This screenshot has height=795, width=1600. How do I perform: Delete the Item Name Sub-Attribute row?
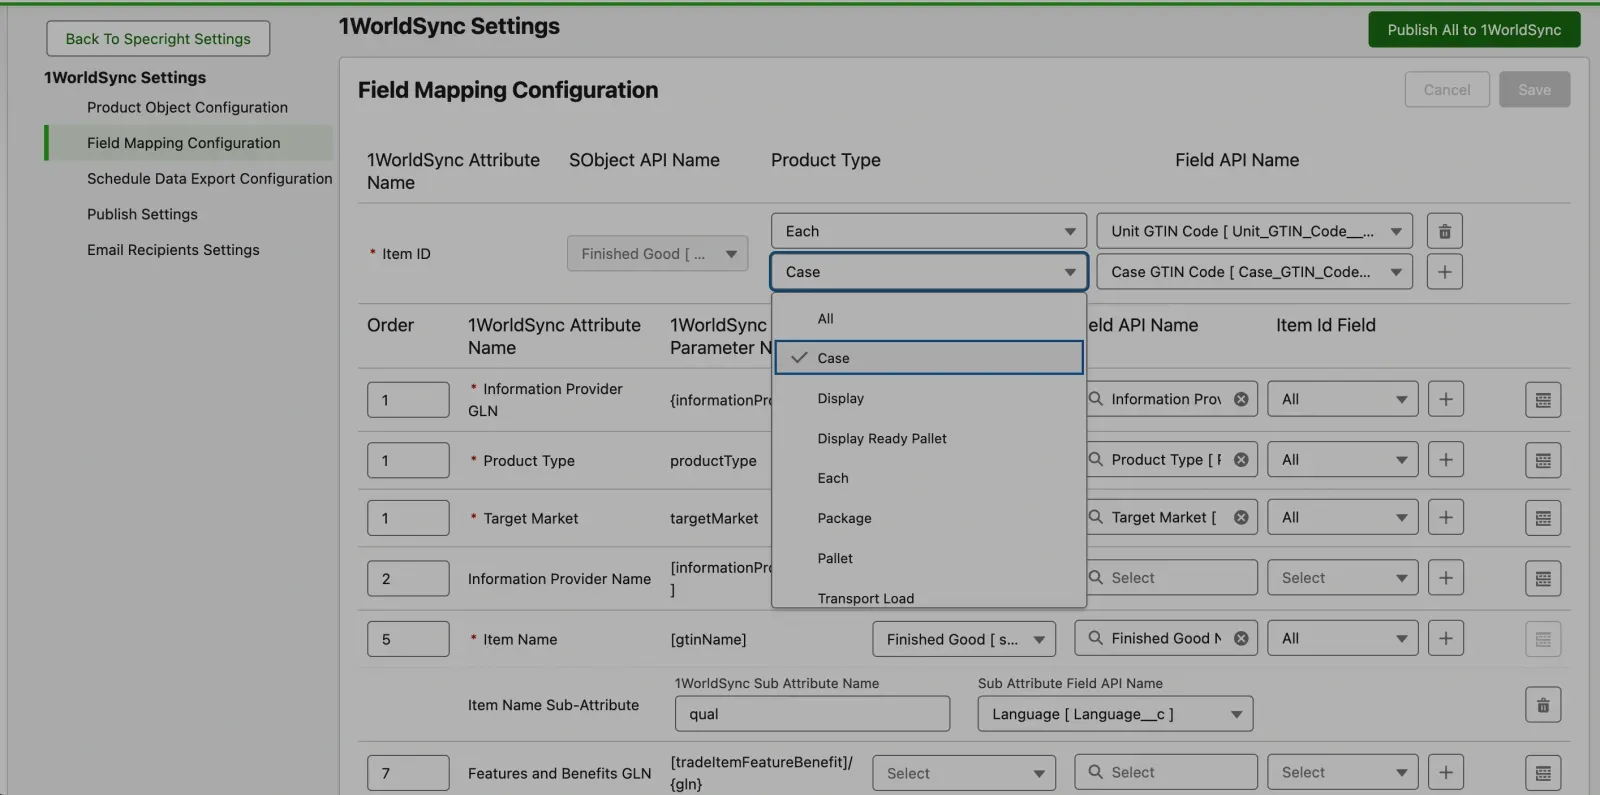[x=1543, y=705]
